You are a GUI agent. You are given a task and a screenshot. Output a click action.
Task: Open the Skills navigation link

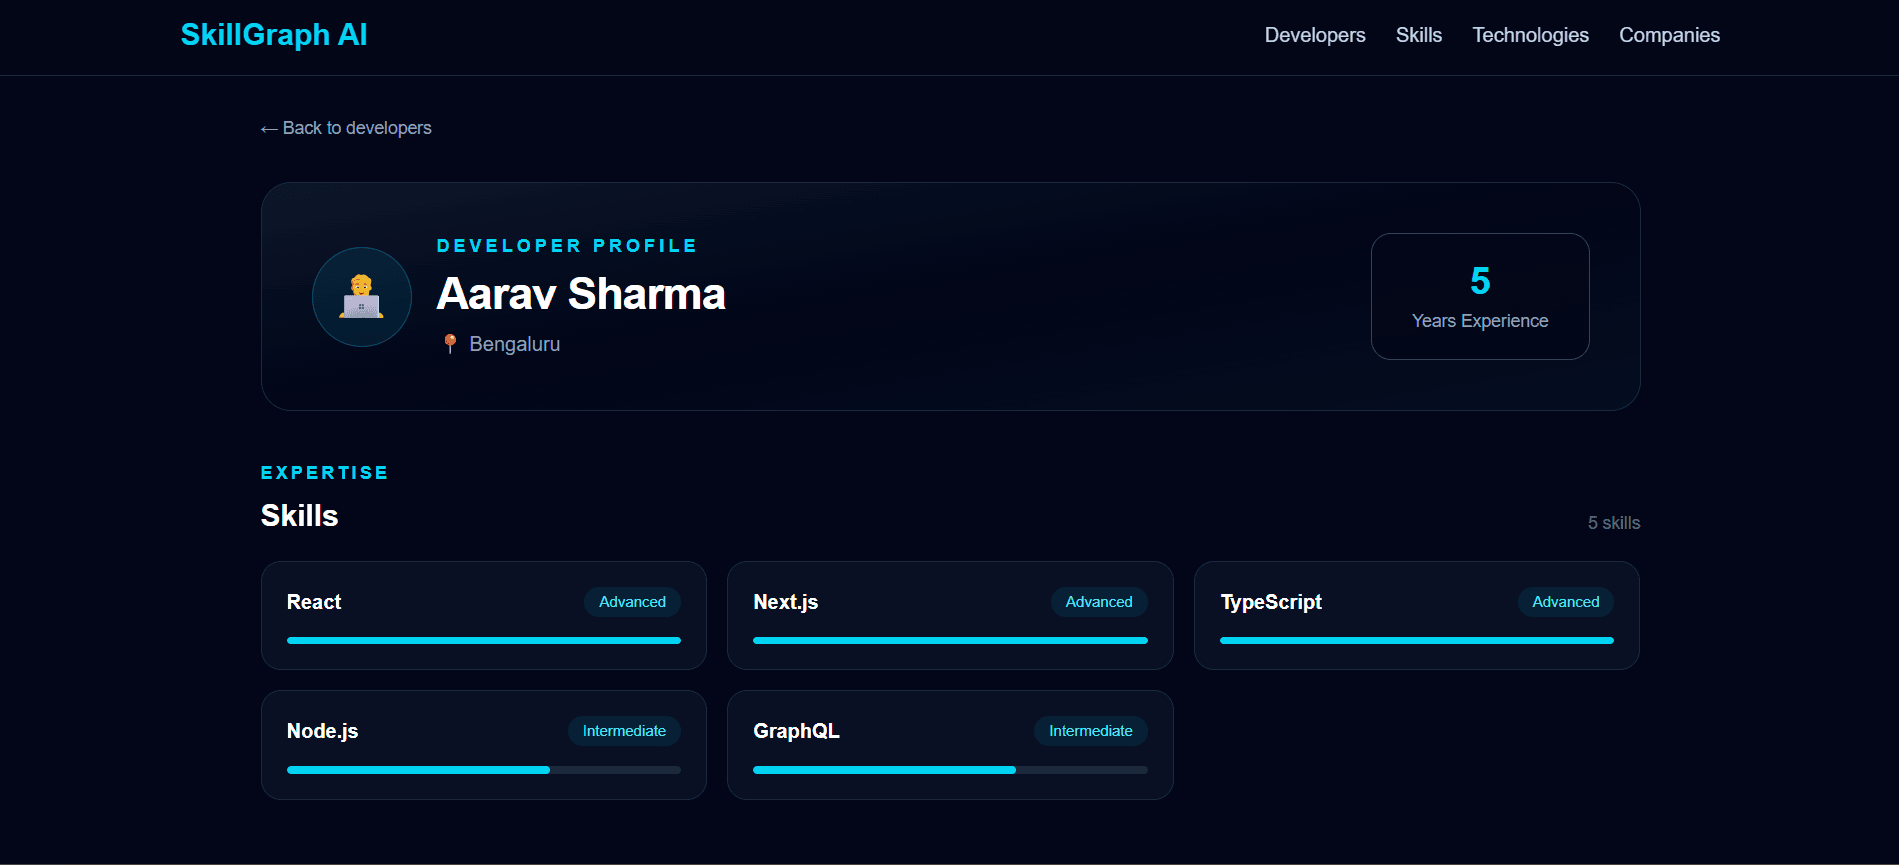(x=1419, y=35)
